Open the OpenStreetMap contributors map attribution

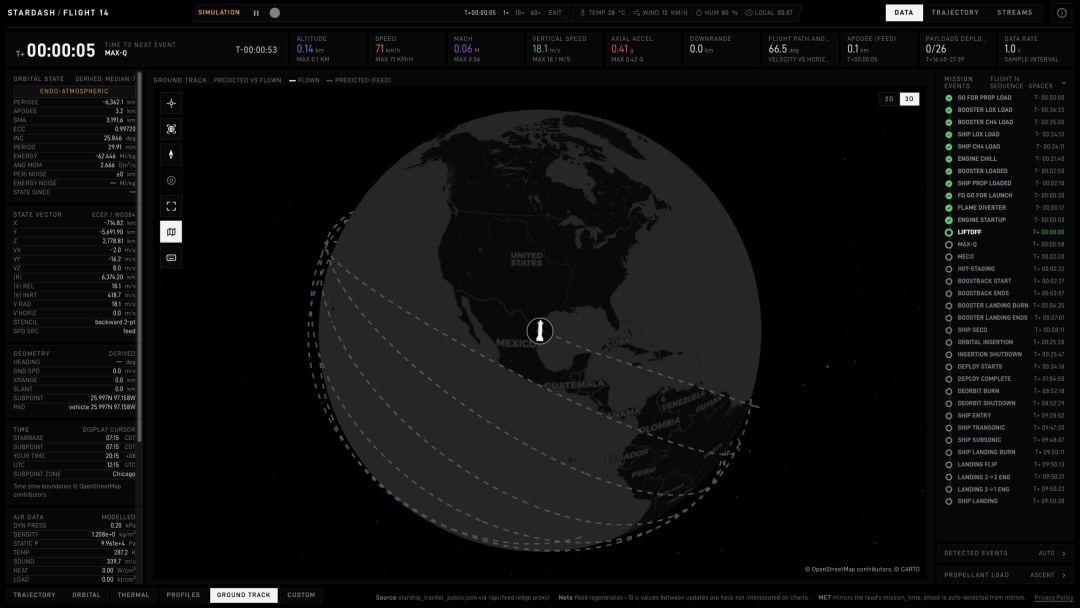851,569
